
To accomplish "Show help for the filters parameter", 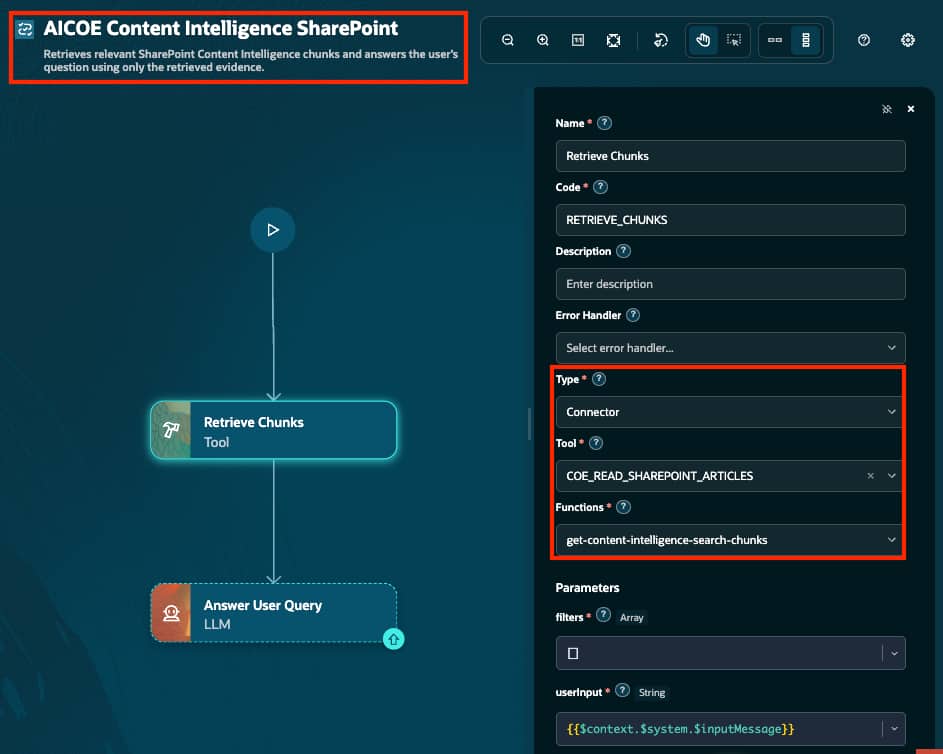I will coord(604,615).
